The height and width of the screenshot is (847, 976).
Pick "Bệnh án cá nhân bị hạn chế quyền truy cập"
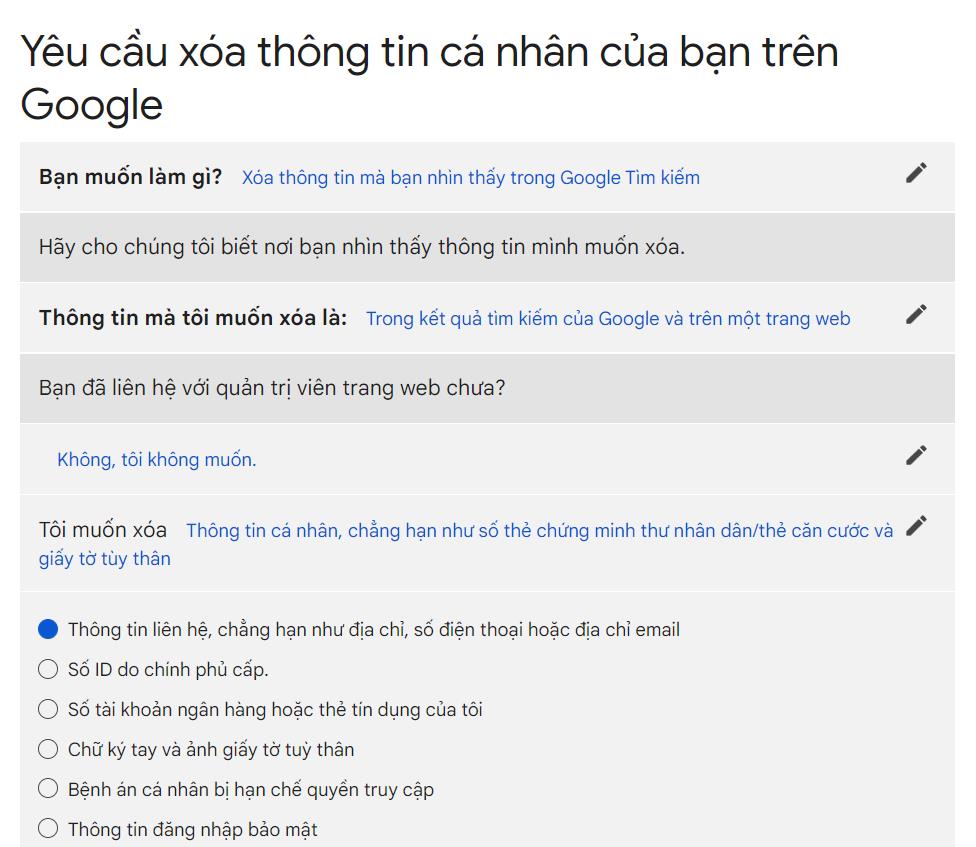[x=47, y=789]
